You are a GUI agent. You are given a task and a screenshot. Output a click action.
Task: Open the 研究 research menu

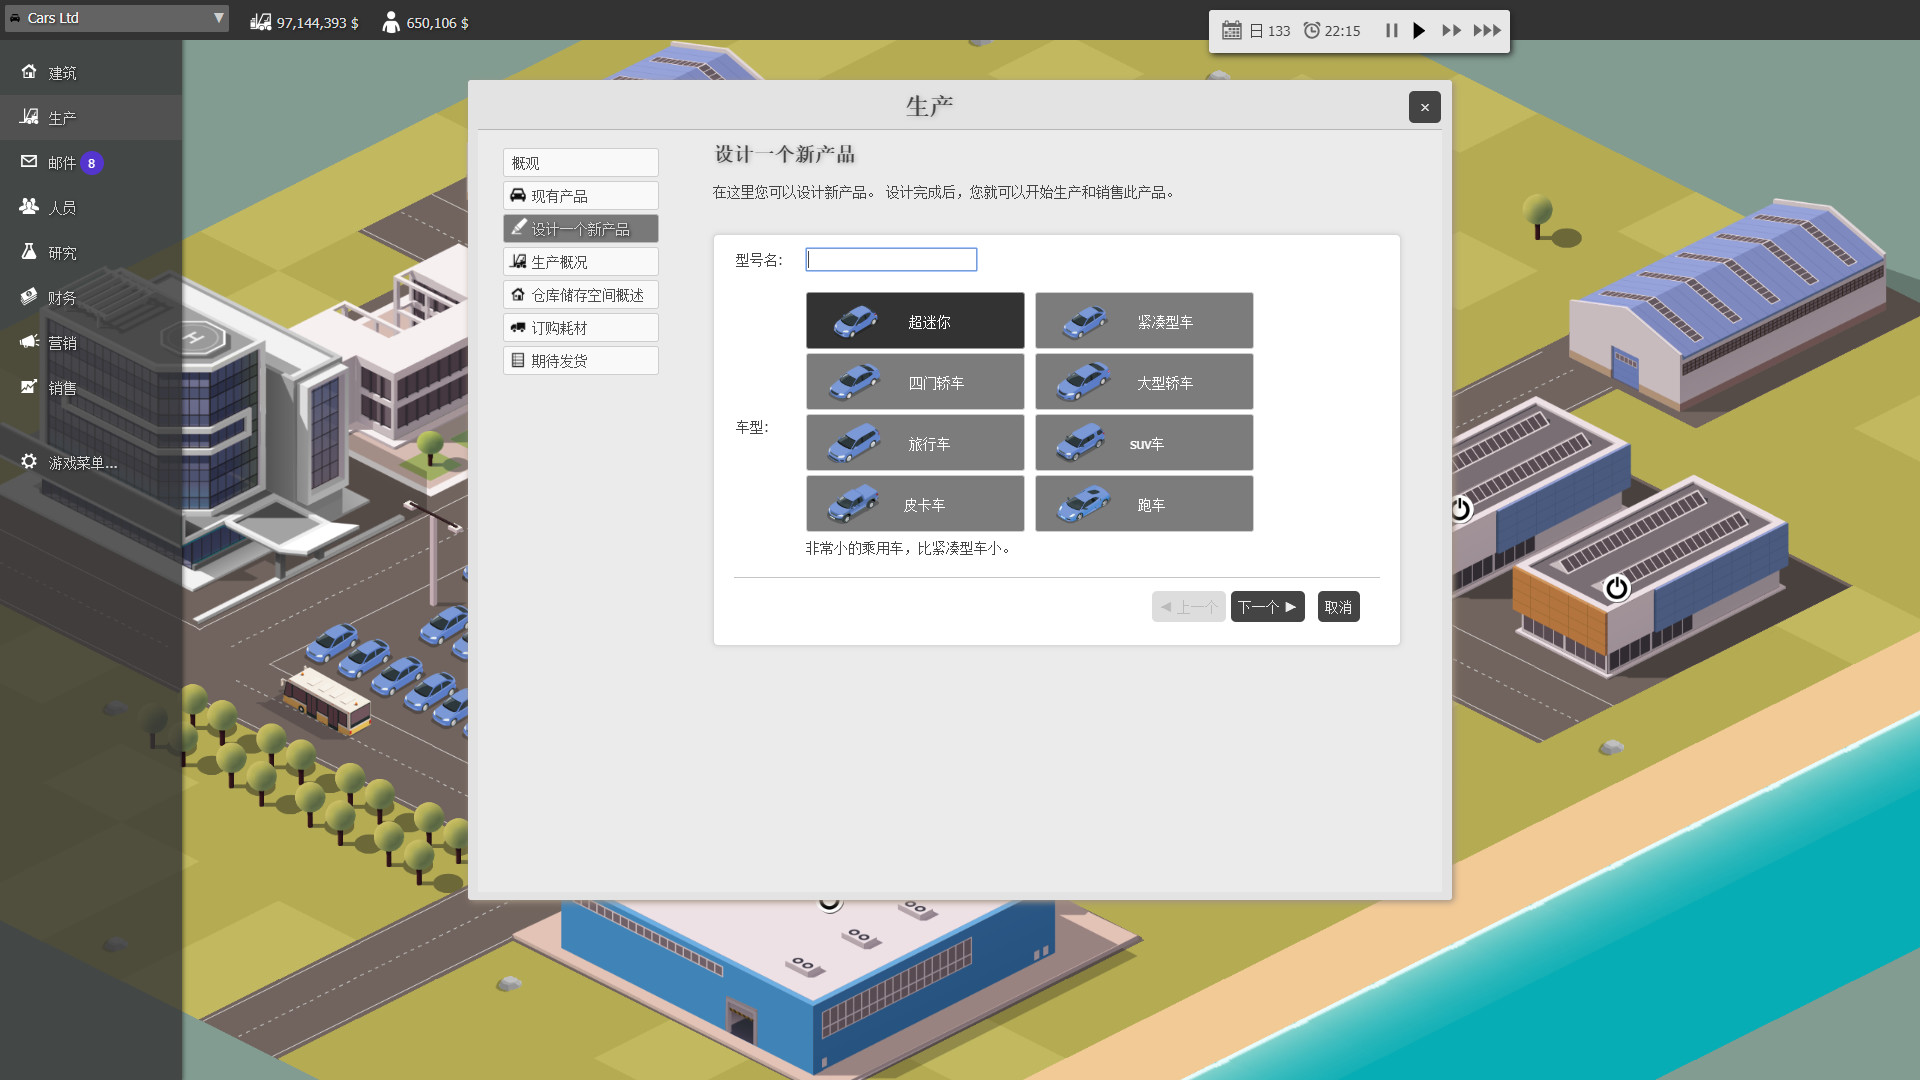point(91,252)
